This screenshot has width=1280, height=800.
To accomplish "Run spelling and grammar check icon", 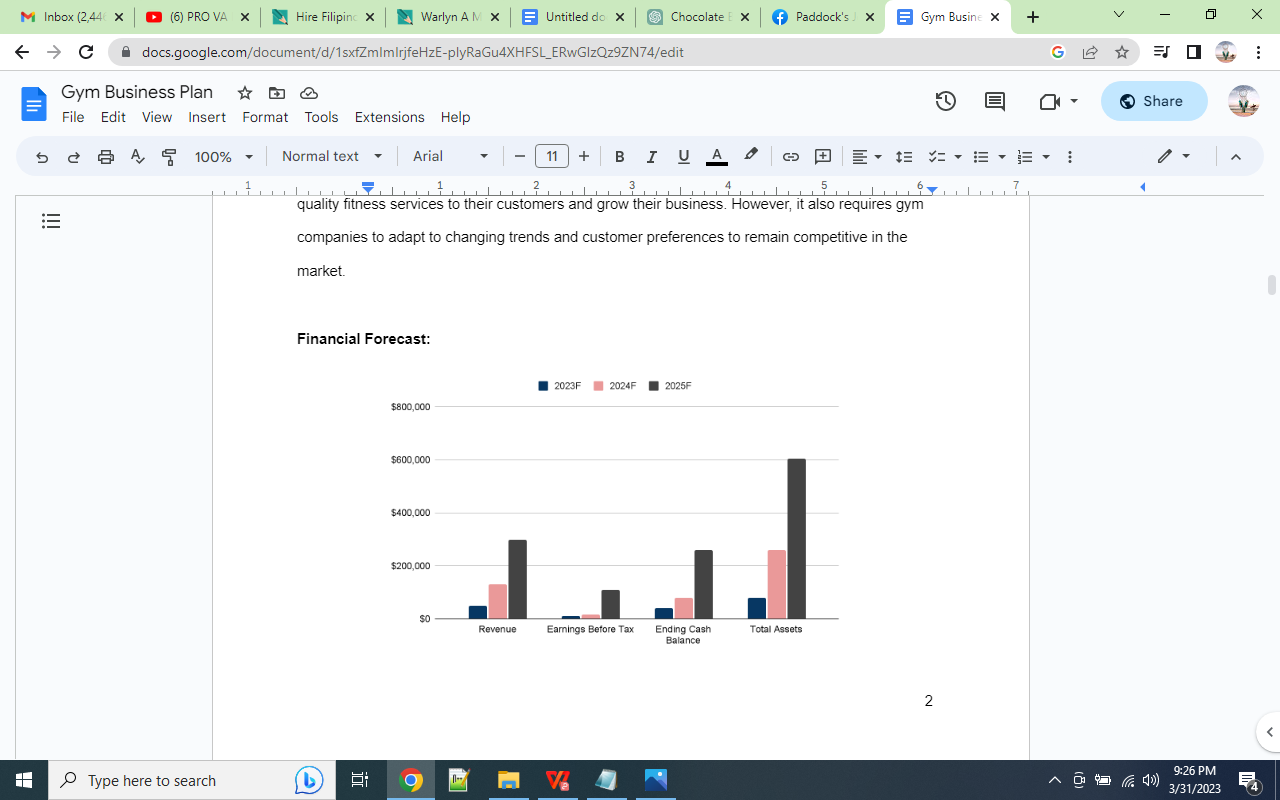I will (x=138, y=157).
